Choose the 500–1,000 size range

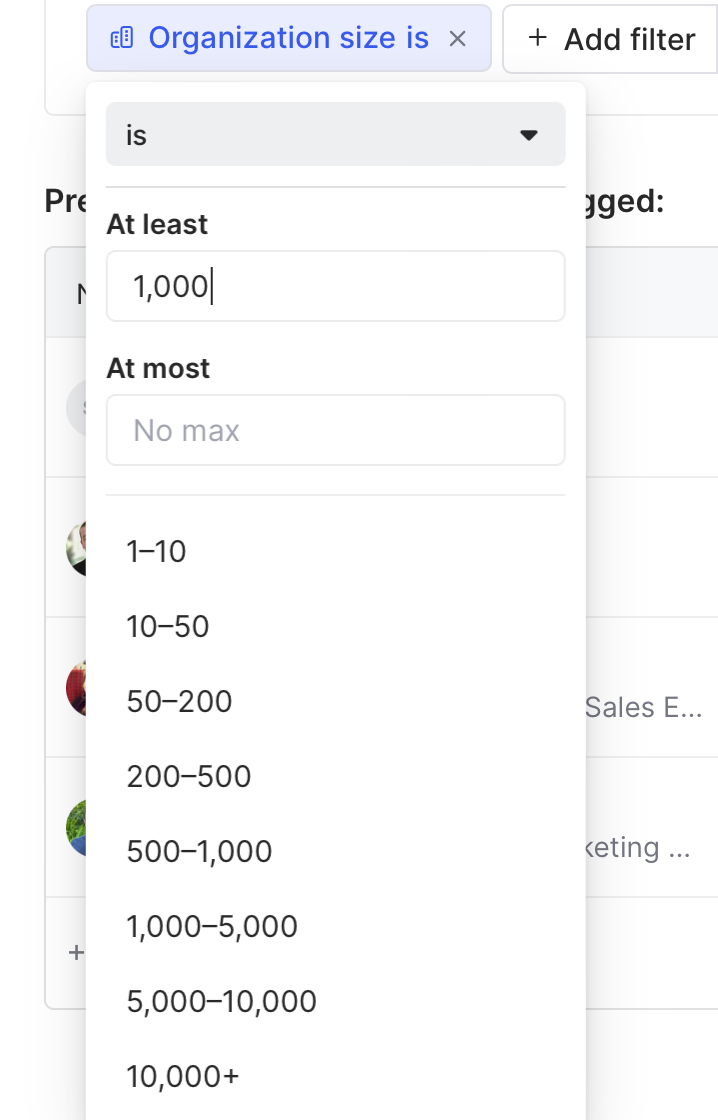coord(199,851)
